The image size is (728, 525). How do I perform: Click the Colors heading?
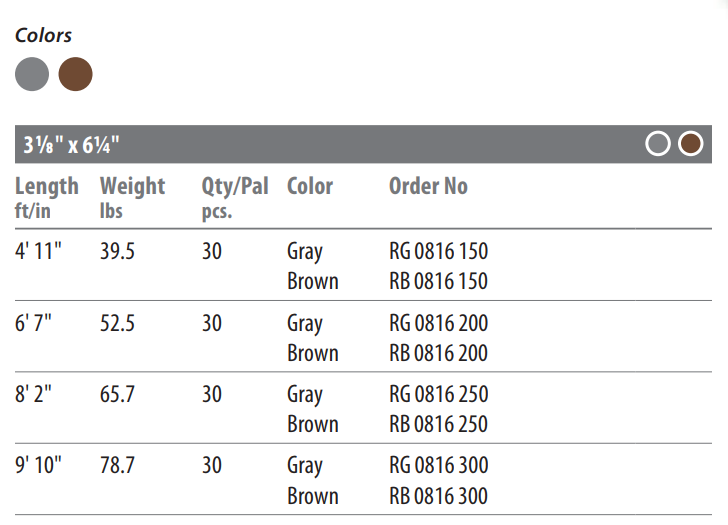click(43, 35)
